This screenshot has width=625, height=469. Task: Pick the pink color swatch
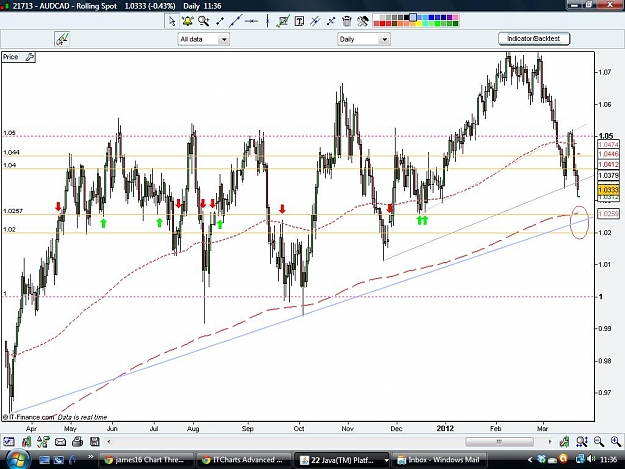click(x=456, y=18)
